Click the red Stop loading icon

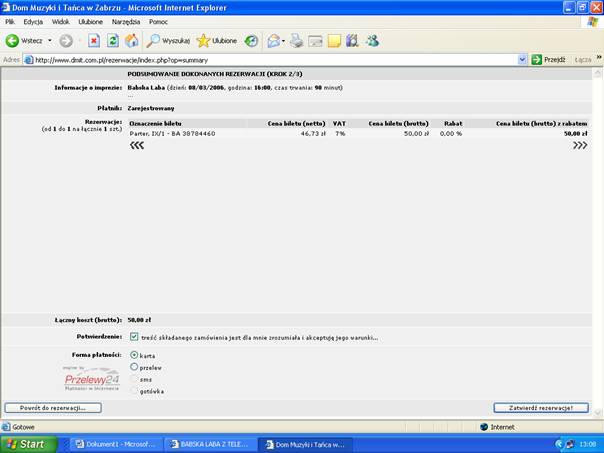94,41
